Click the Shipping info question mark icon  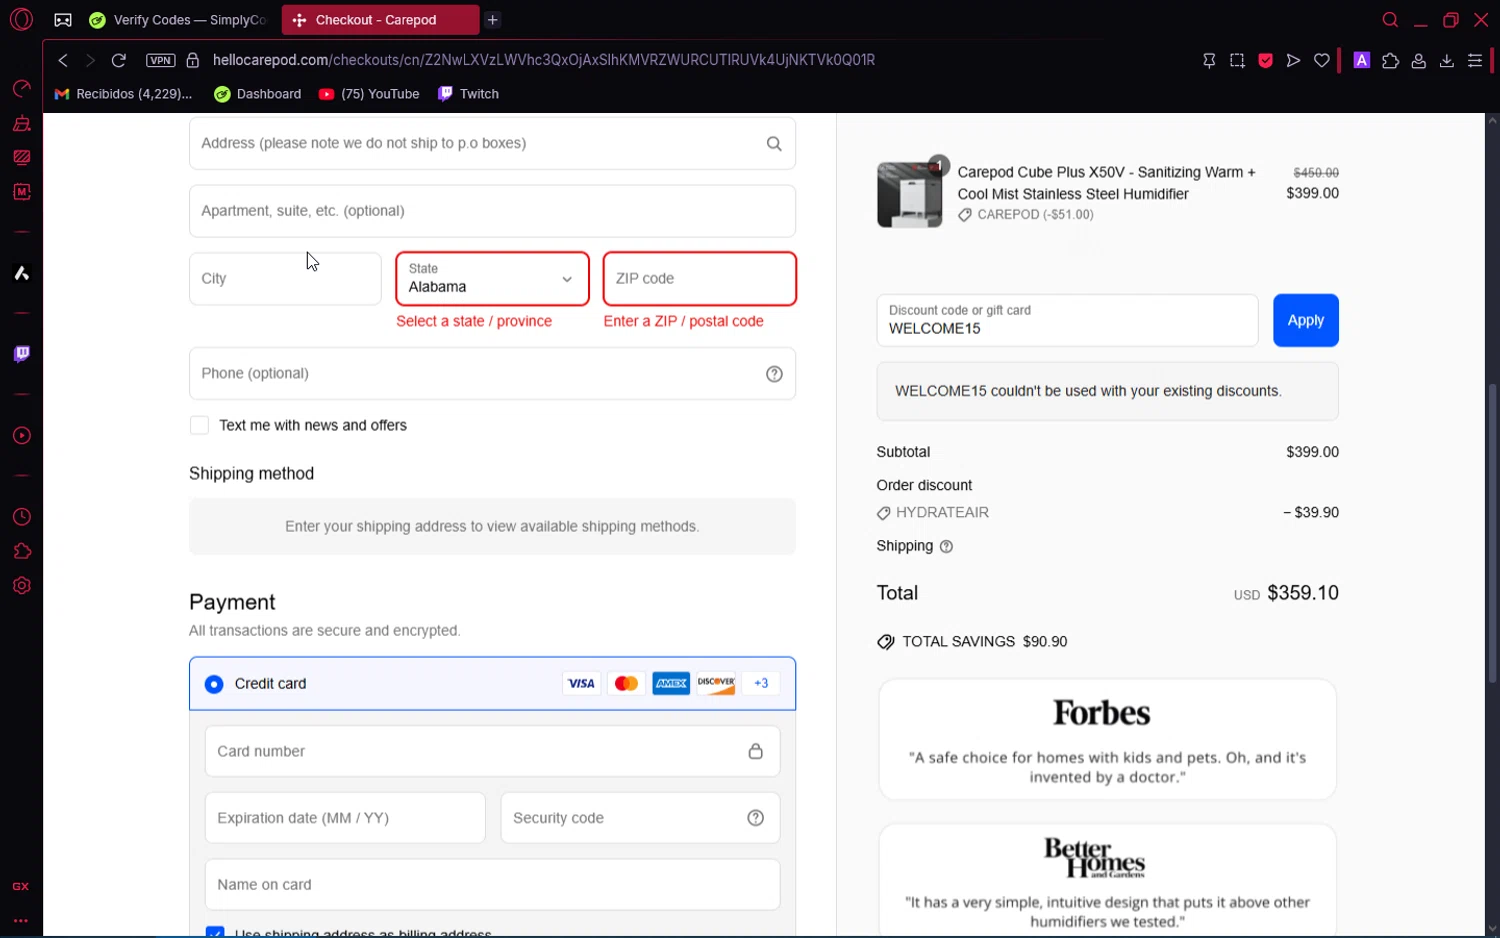pyautogui.click(x=946, y=547)
